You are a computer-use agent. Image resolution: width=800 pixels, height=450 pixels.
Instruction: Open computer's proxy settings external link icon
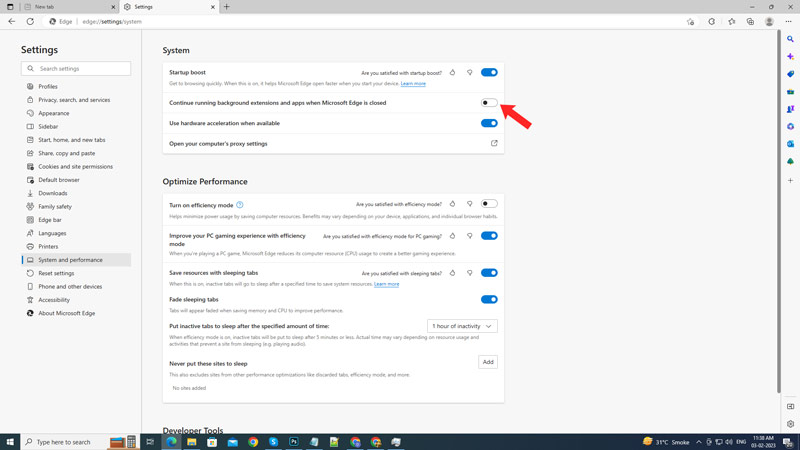coord(494,143)
